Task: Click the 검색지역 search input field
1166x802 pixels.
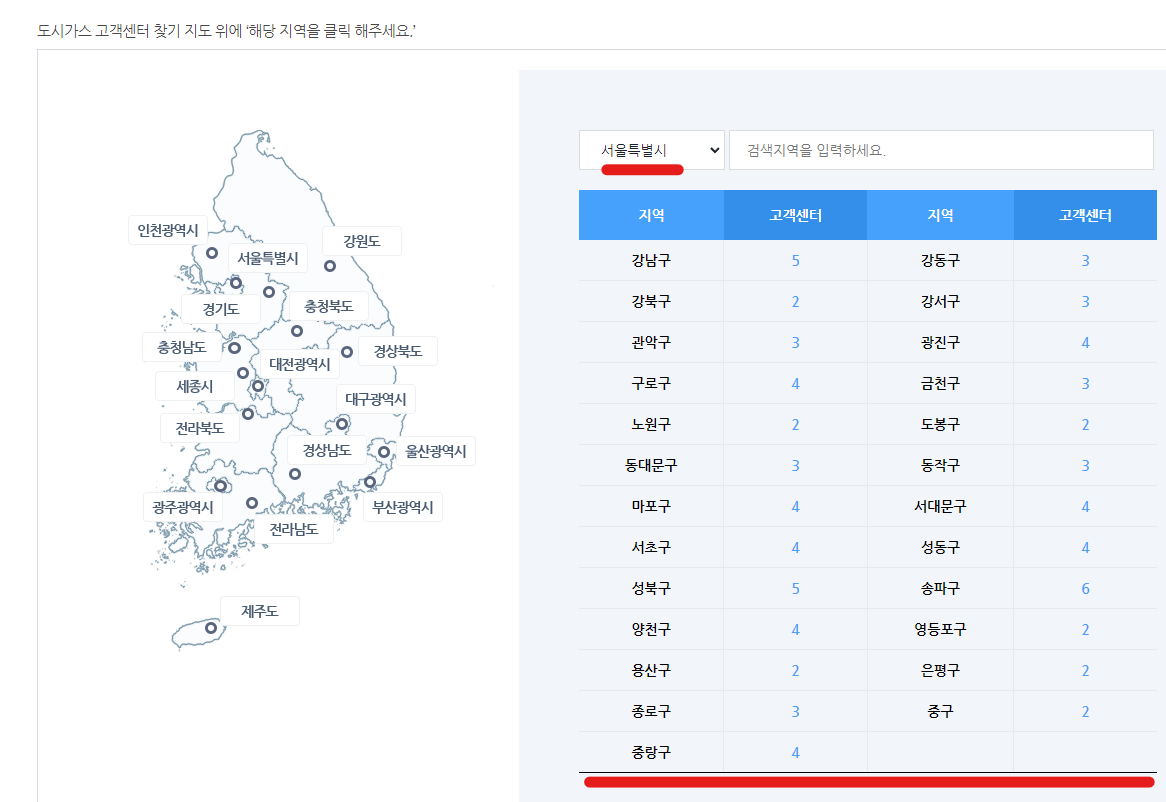Action: [940, 149]
